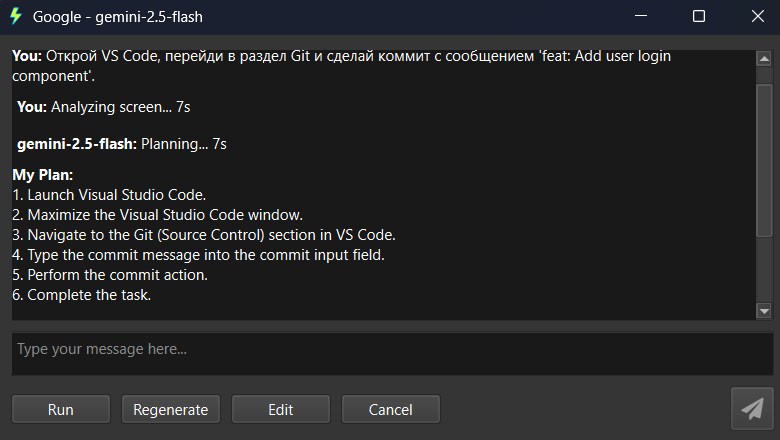Click the Regenerate button
The image size is (780, 440).
(x=171, y=409)
